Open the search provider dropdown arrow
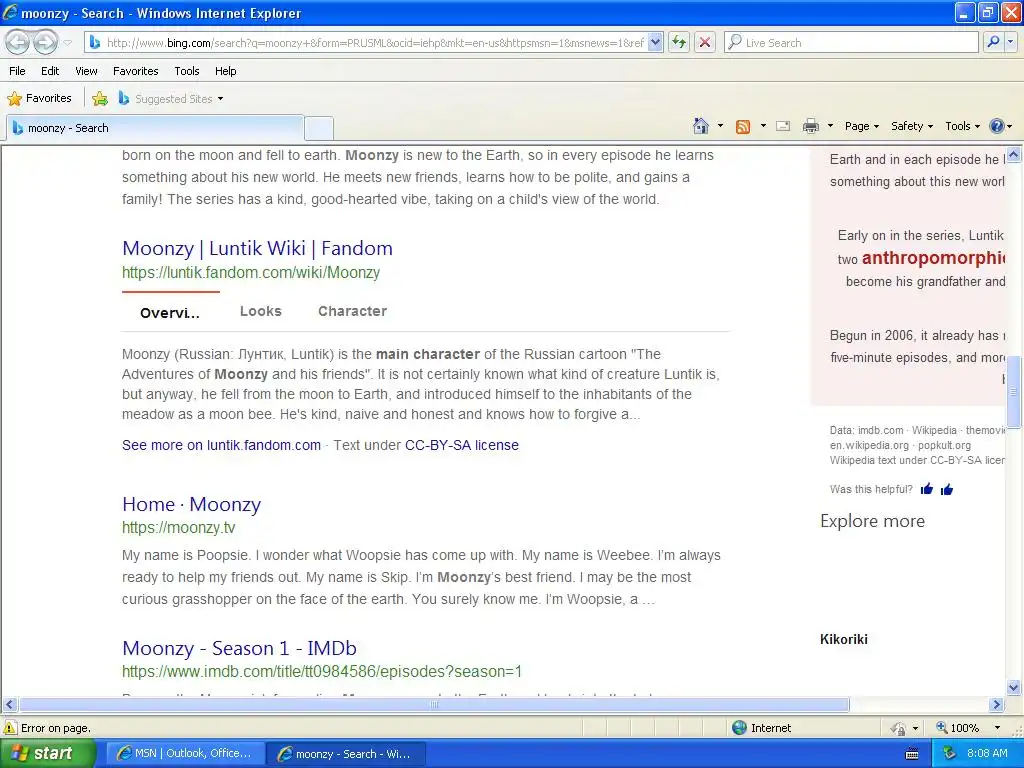Screen dimensions: 1024x768 1010,43
